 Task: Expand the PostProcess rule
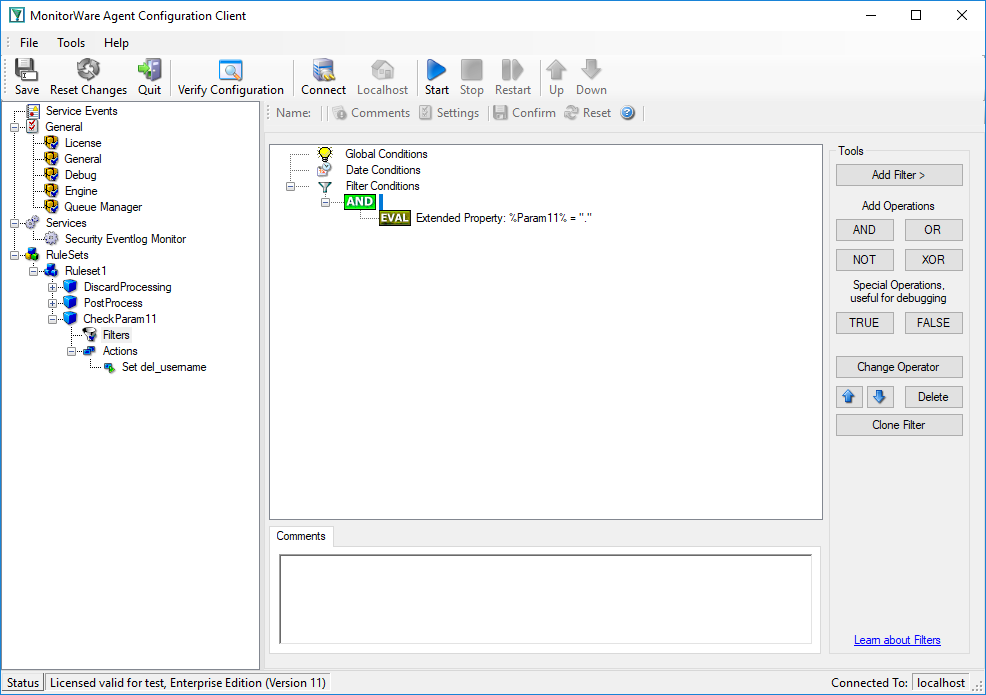click(52, 303)
